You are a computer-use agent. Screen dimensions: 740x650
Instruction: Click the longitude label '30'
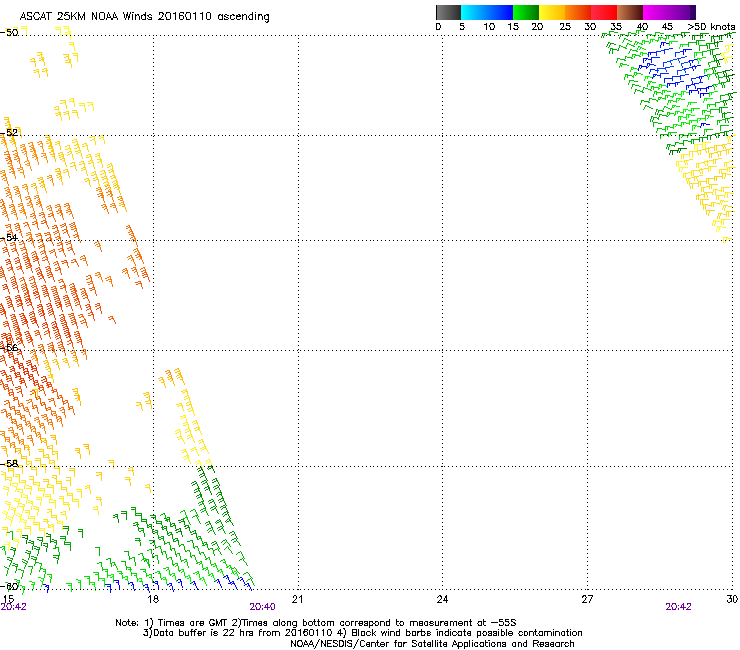point(732,599)
